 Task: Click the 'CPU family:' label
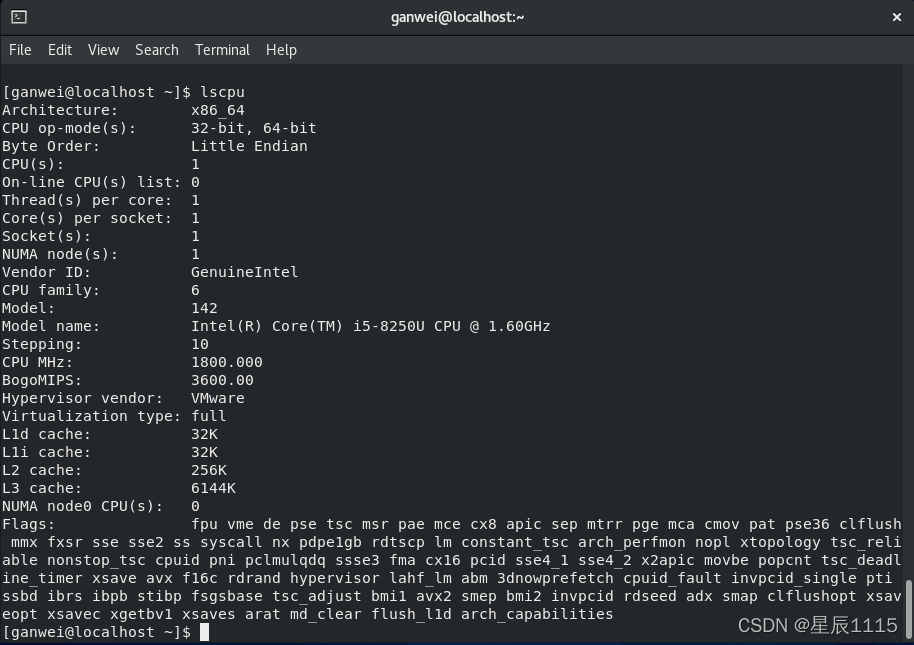[51, 290]
